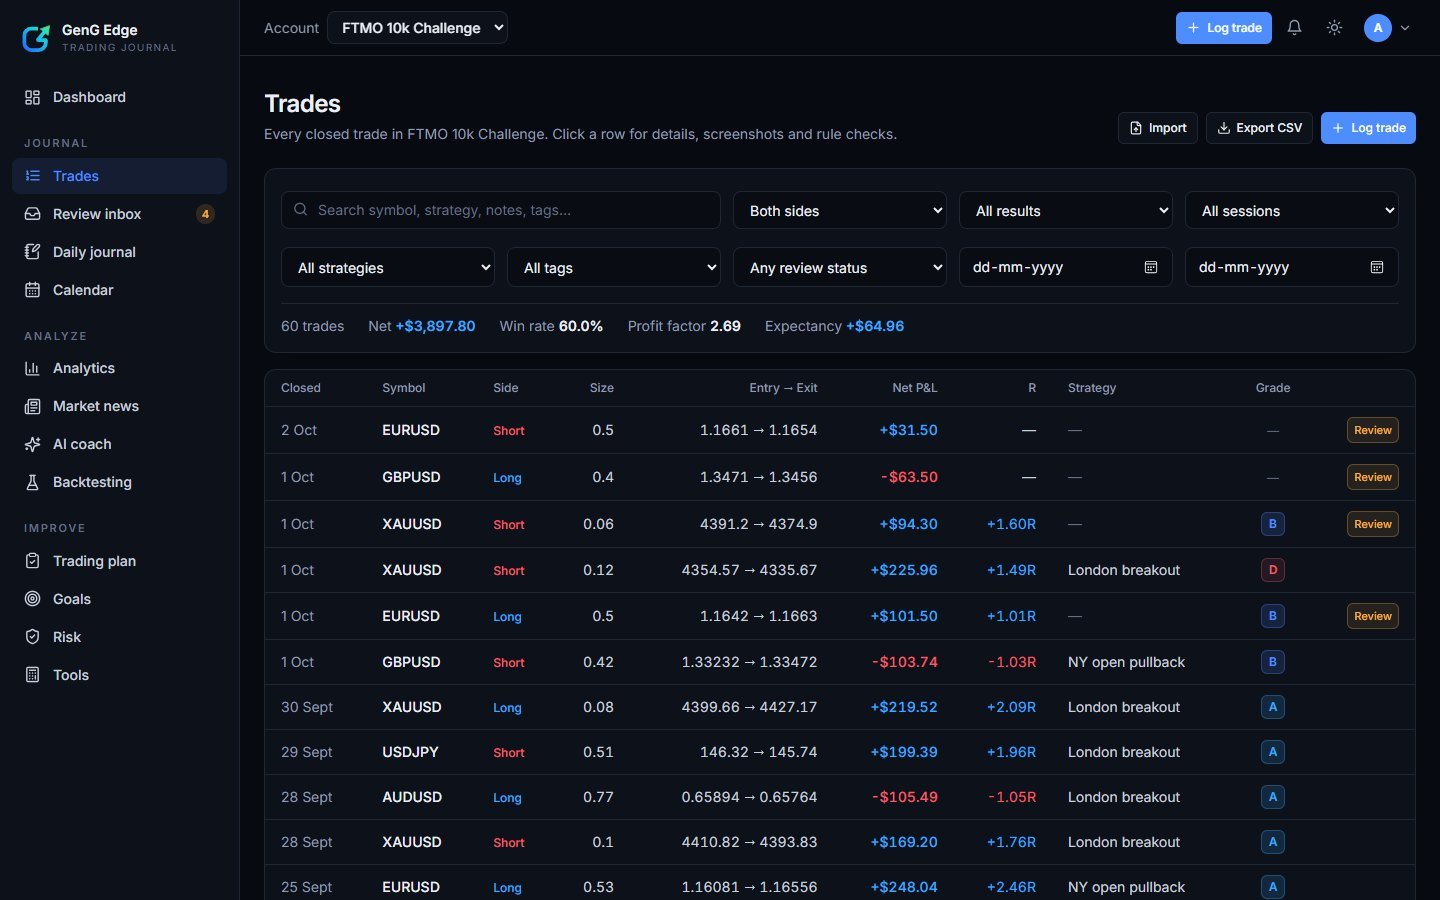Viewport: 1440px width, 900px height.
Task: Click the Import button
Action: coord(1157,128)
